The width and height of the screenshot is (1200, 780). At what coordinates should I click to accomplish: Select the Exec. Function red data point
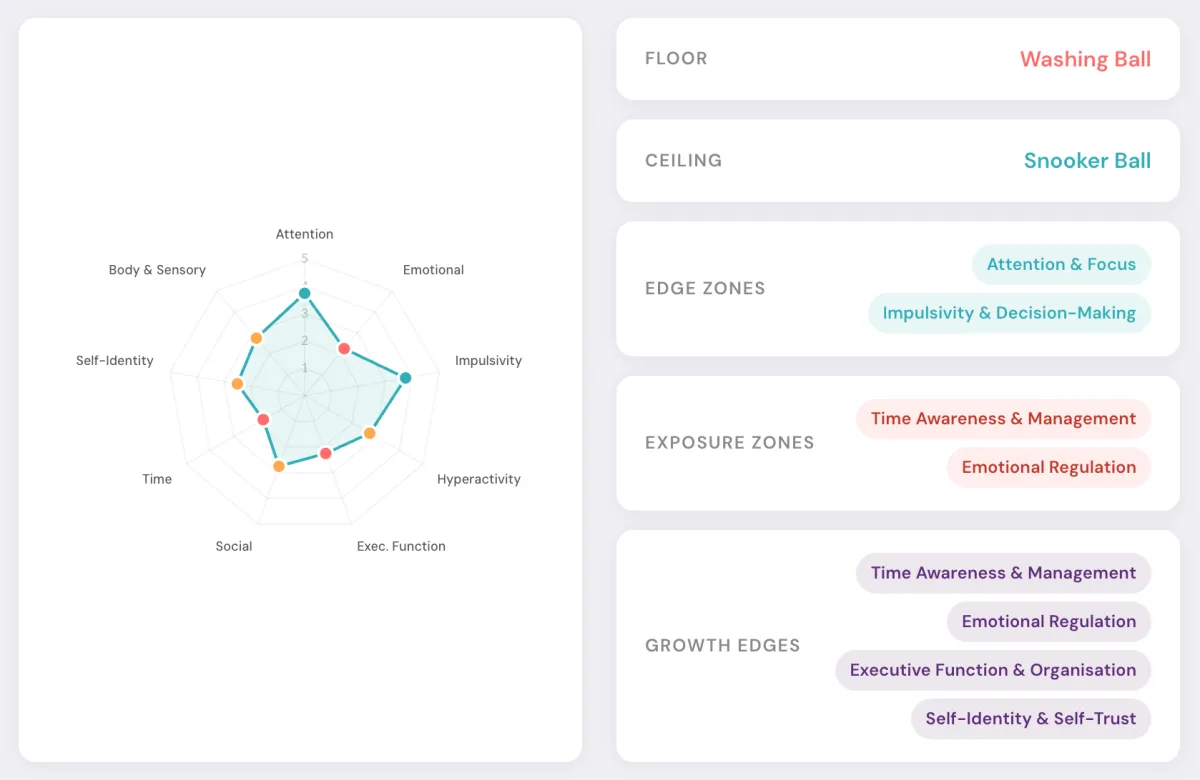(325, 454)
